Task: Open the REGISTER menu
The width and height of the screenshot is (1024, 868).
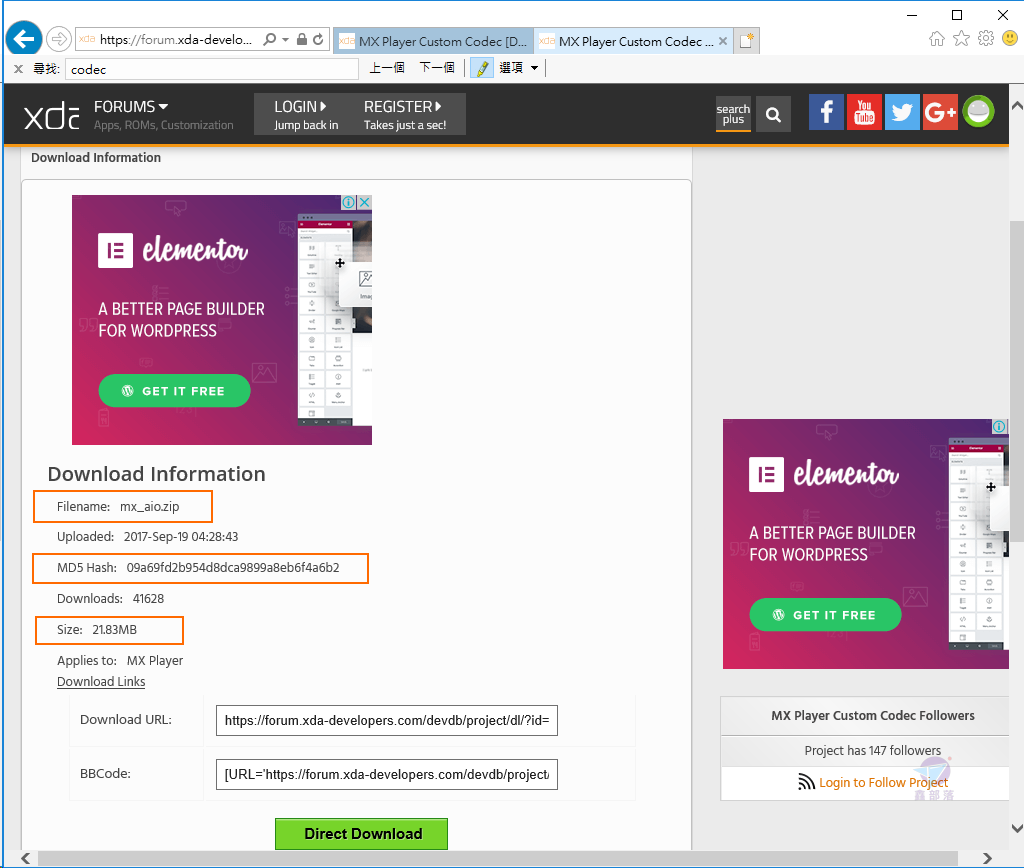Action: pyautogui.click(x=405, y=114)
